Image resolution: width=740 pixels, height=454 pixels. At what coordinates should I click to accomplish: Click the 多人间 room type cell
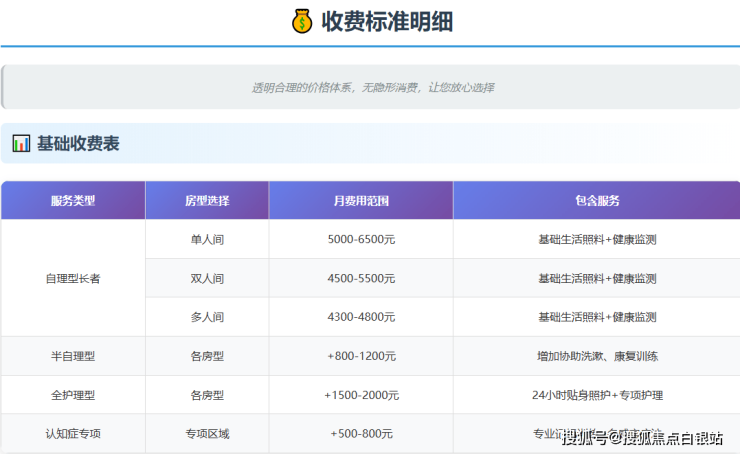(207, 317)
